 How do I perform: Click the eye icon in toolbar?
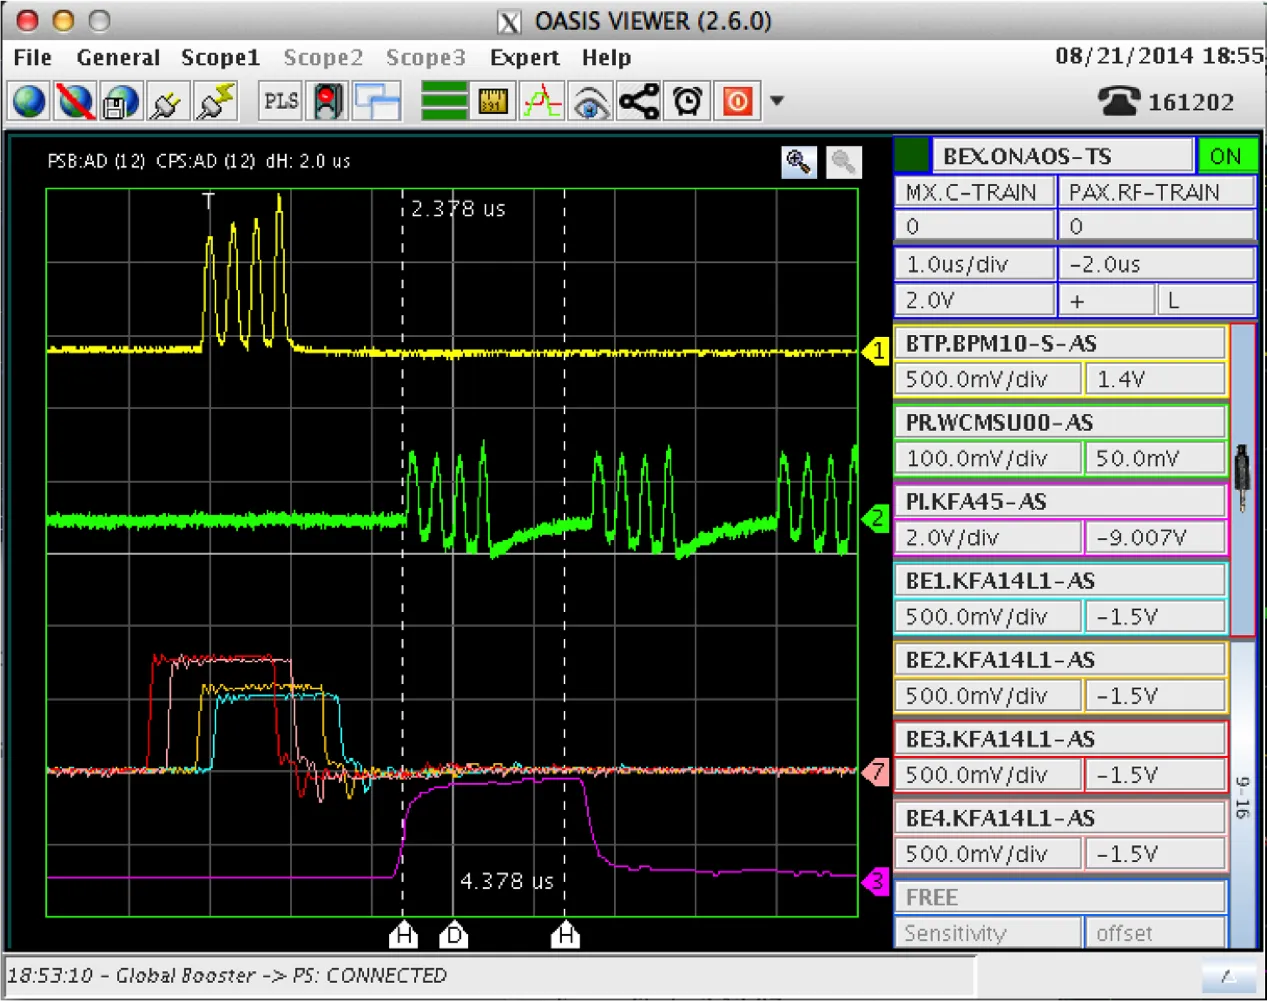pyautogui.click(x=590, y=102)
